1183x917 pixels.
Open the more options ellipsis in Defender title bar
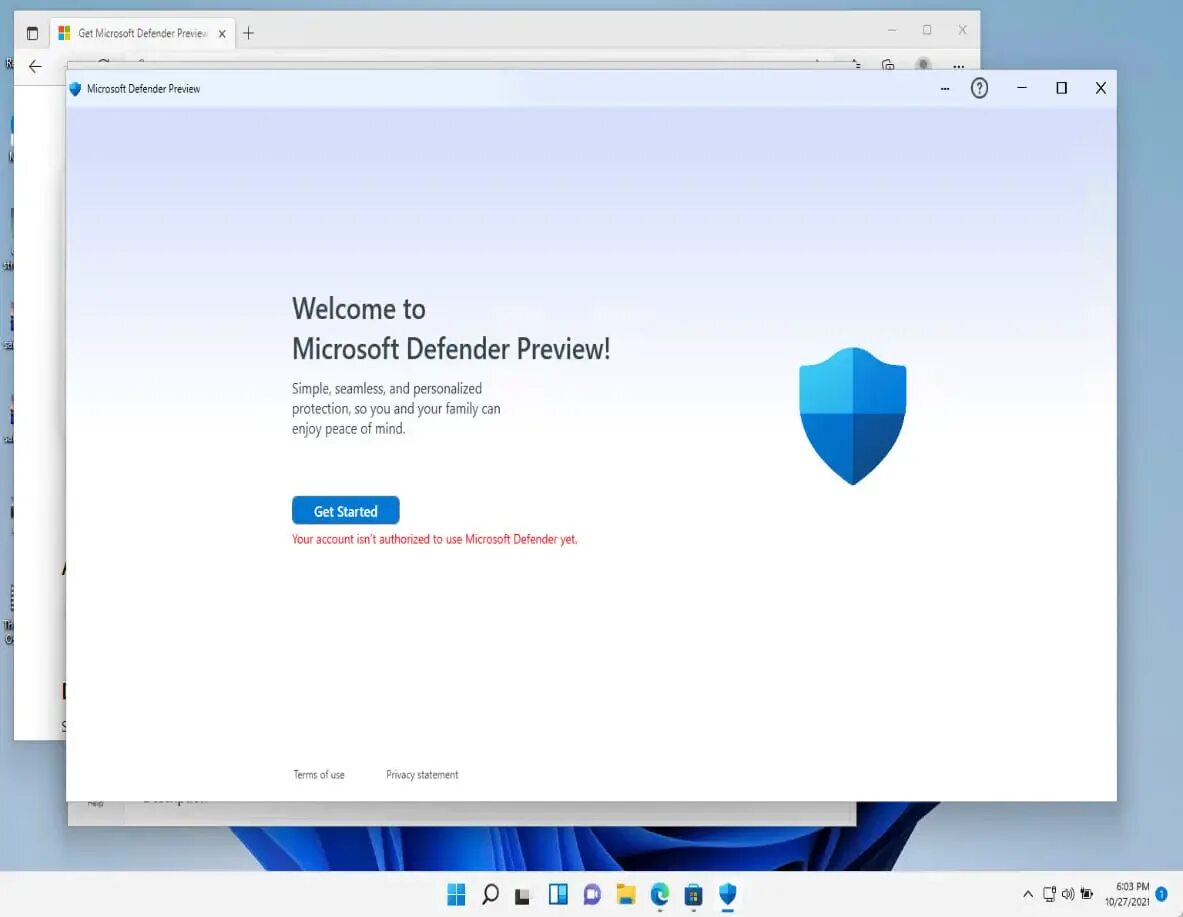[945, 89]
